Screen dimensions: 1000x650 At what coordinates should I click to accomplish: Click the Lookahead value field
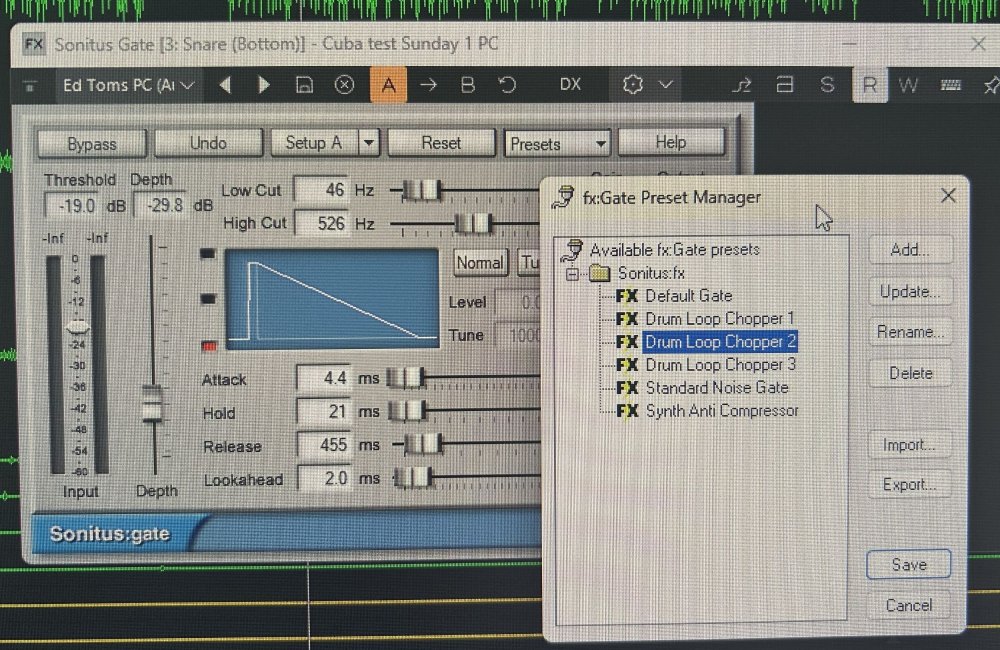point(324,478)
